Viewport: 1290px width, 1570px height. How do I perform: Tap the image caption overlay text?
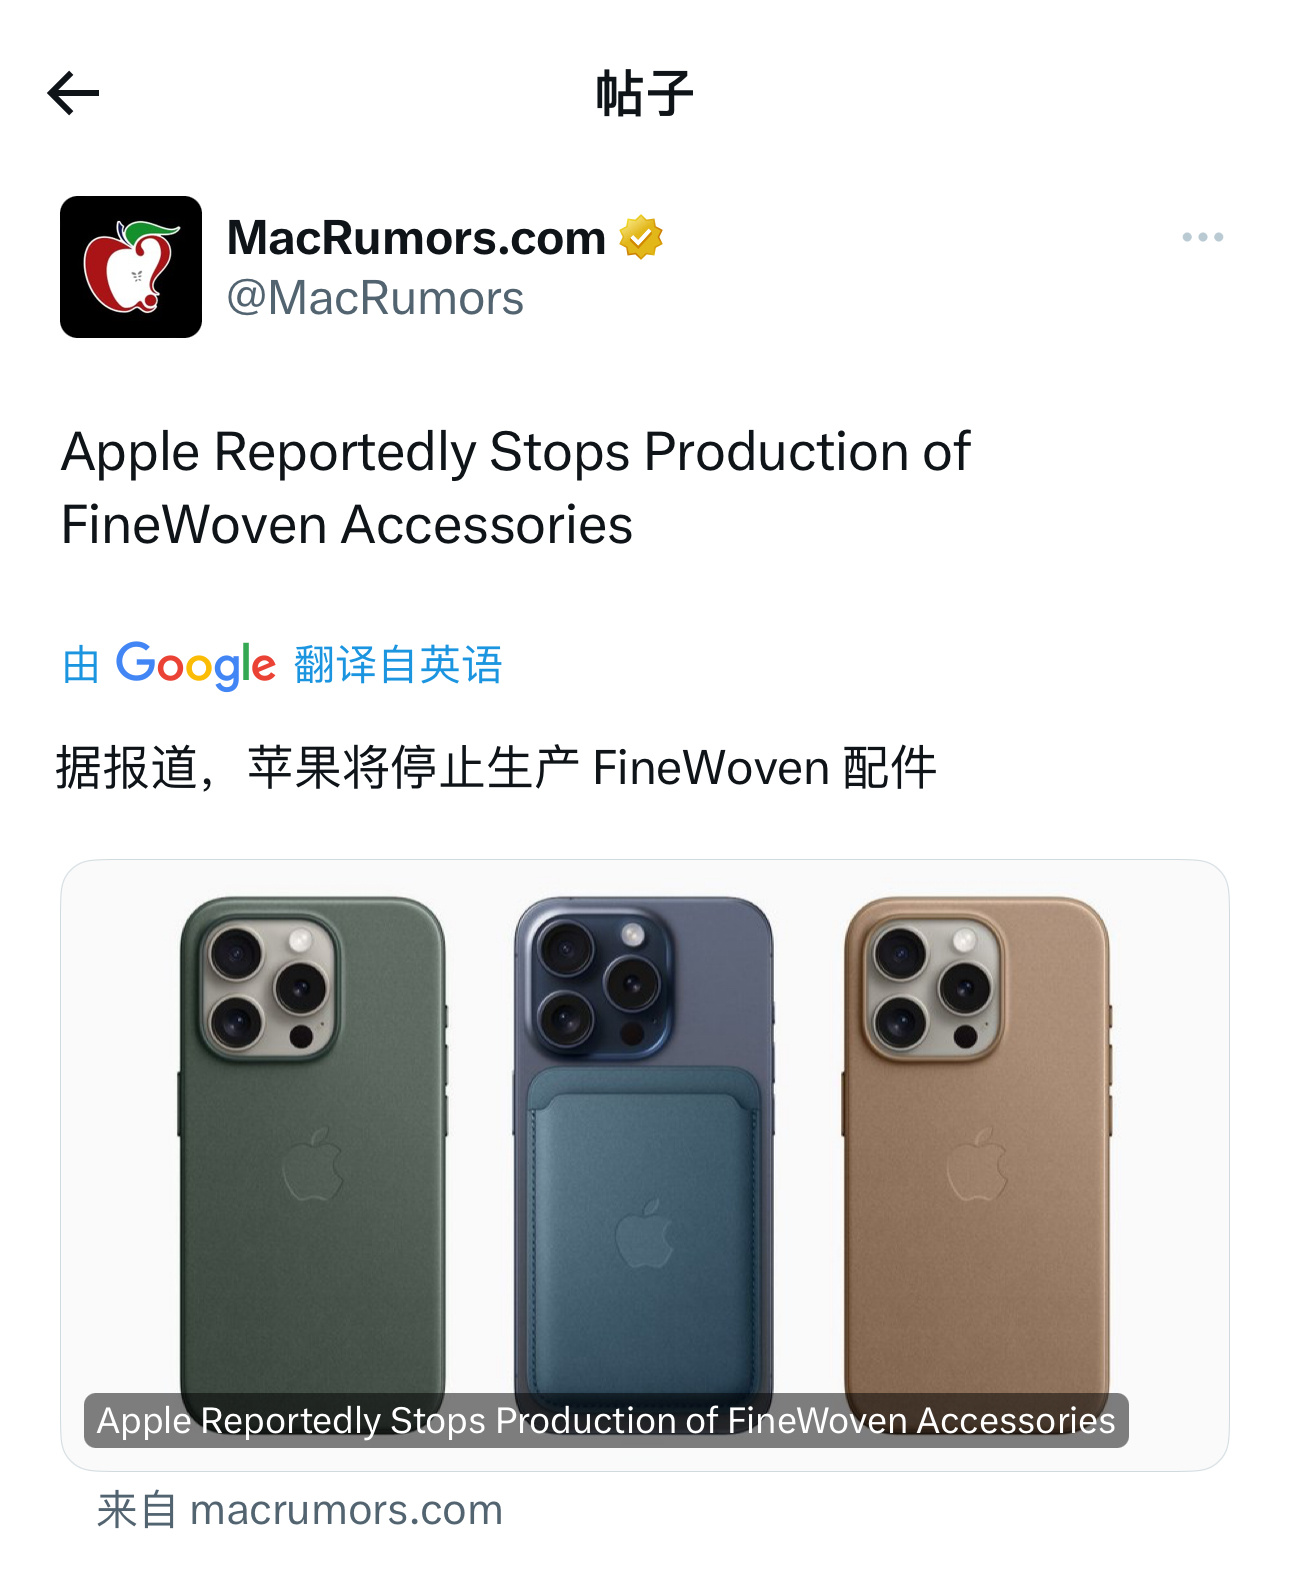pyautogui.click(x=606, y=1420)
